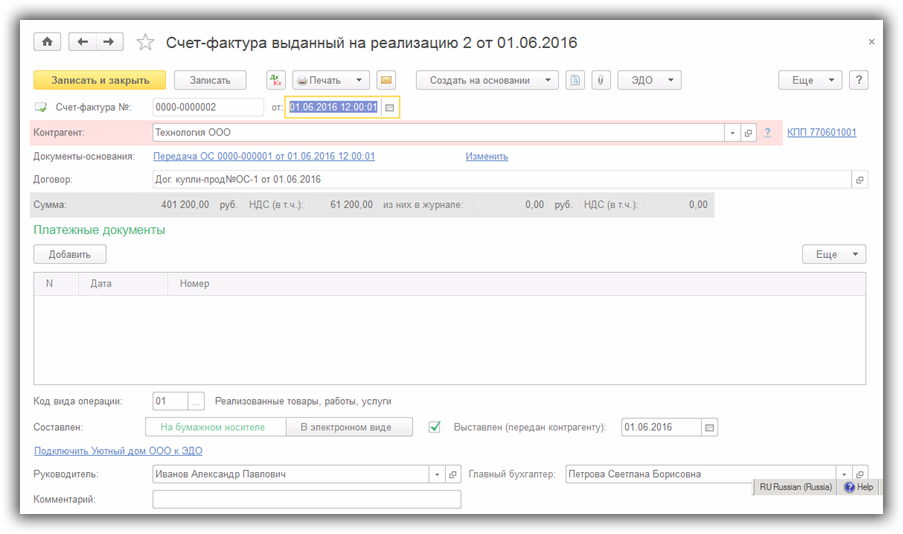Open Дт/Кт postings view icon
Viewport: 903px width, 534px height.
(276, 80)
